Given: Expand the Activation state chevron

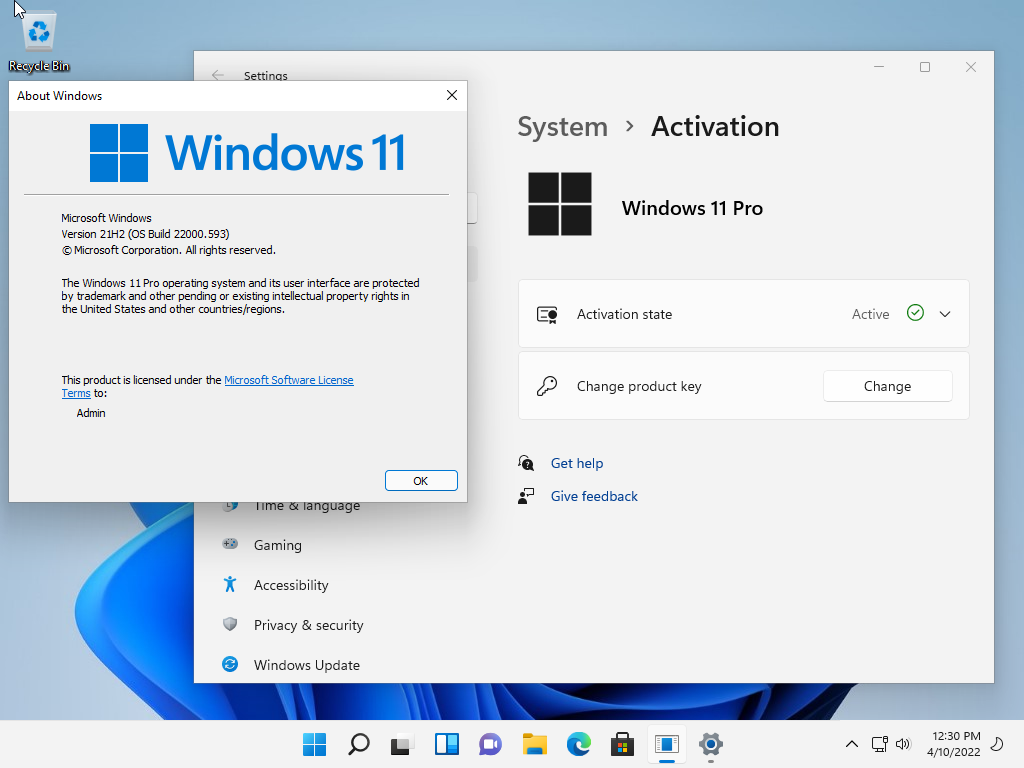Looking at the screenshot, I should click(945, 314).
